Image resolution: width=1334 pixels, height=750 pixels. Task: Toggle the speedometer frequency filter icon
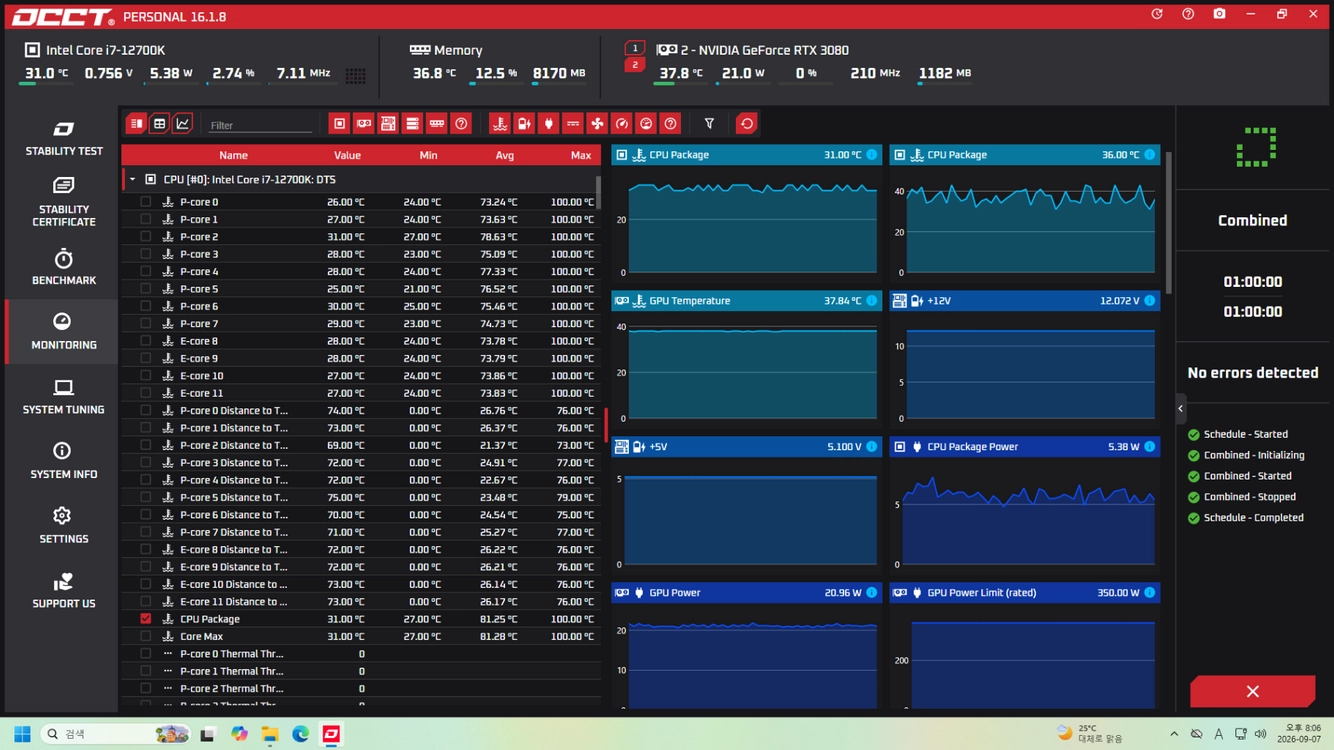[621, 124]
